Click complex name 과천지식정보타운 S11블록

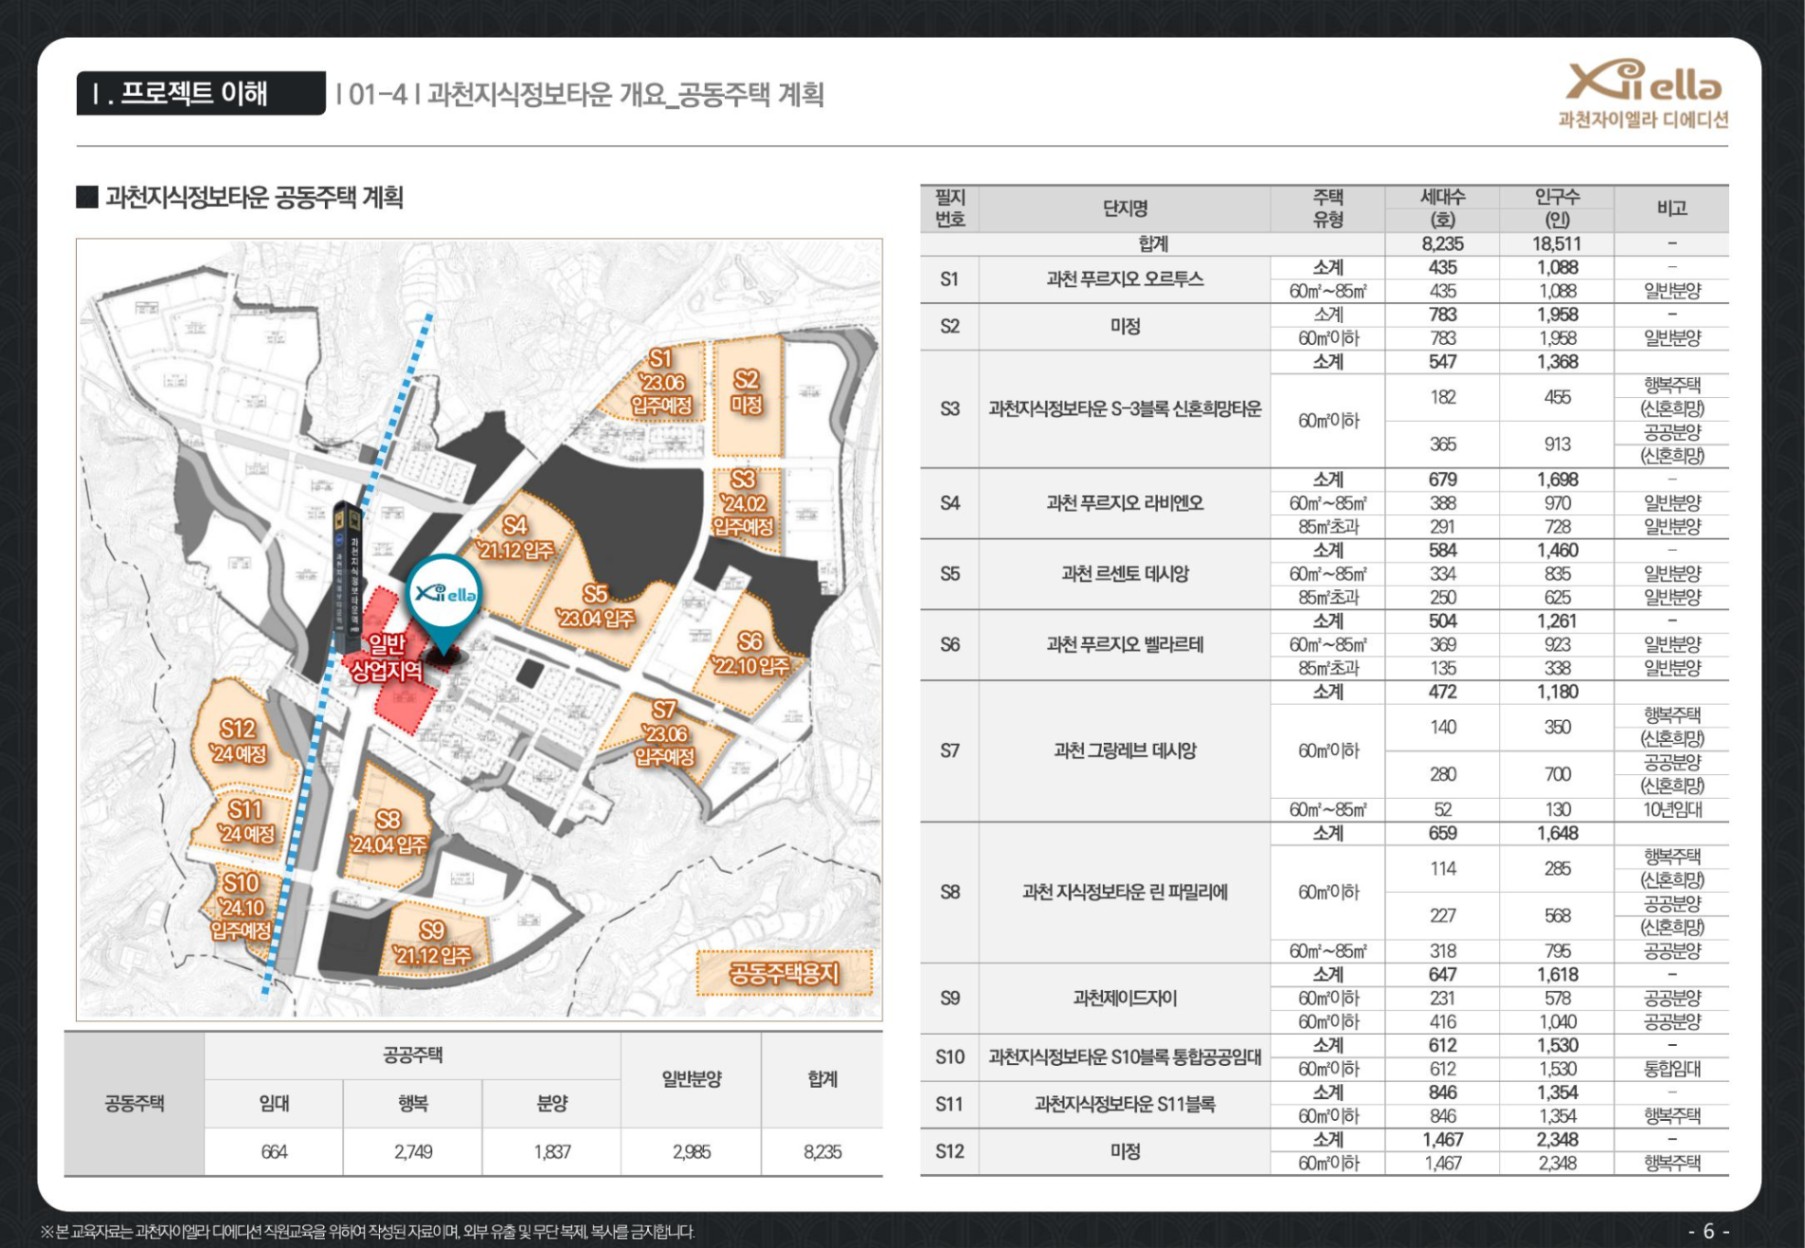pyautogui.click(x=1125, y=1104)
